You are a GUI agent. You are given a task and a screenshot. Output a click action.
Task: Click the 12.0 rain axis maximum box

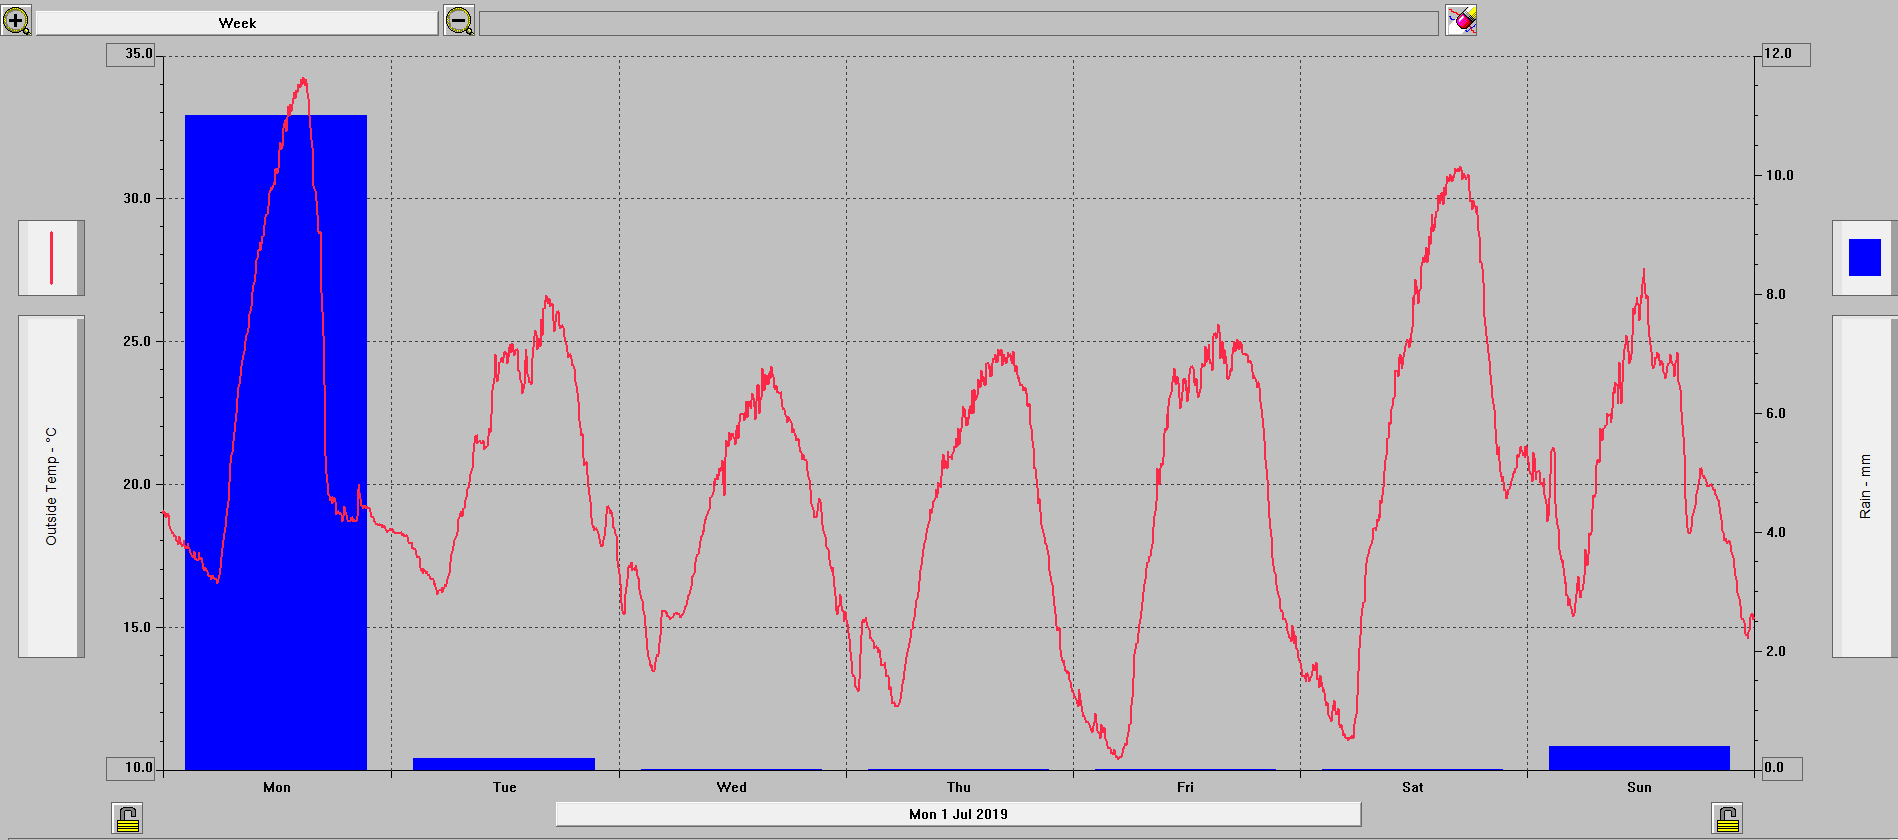(x=1783, y=54)
